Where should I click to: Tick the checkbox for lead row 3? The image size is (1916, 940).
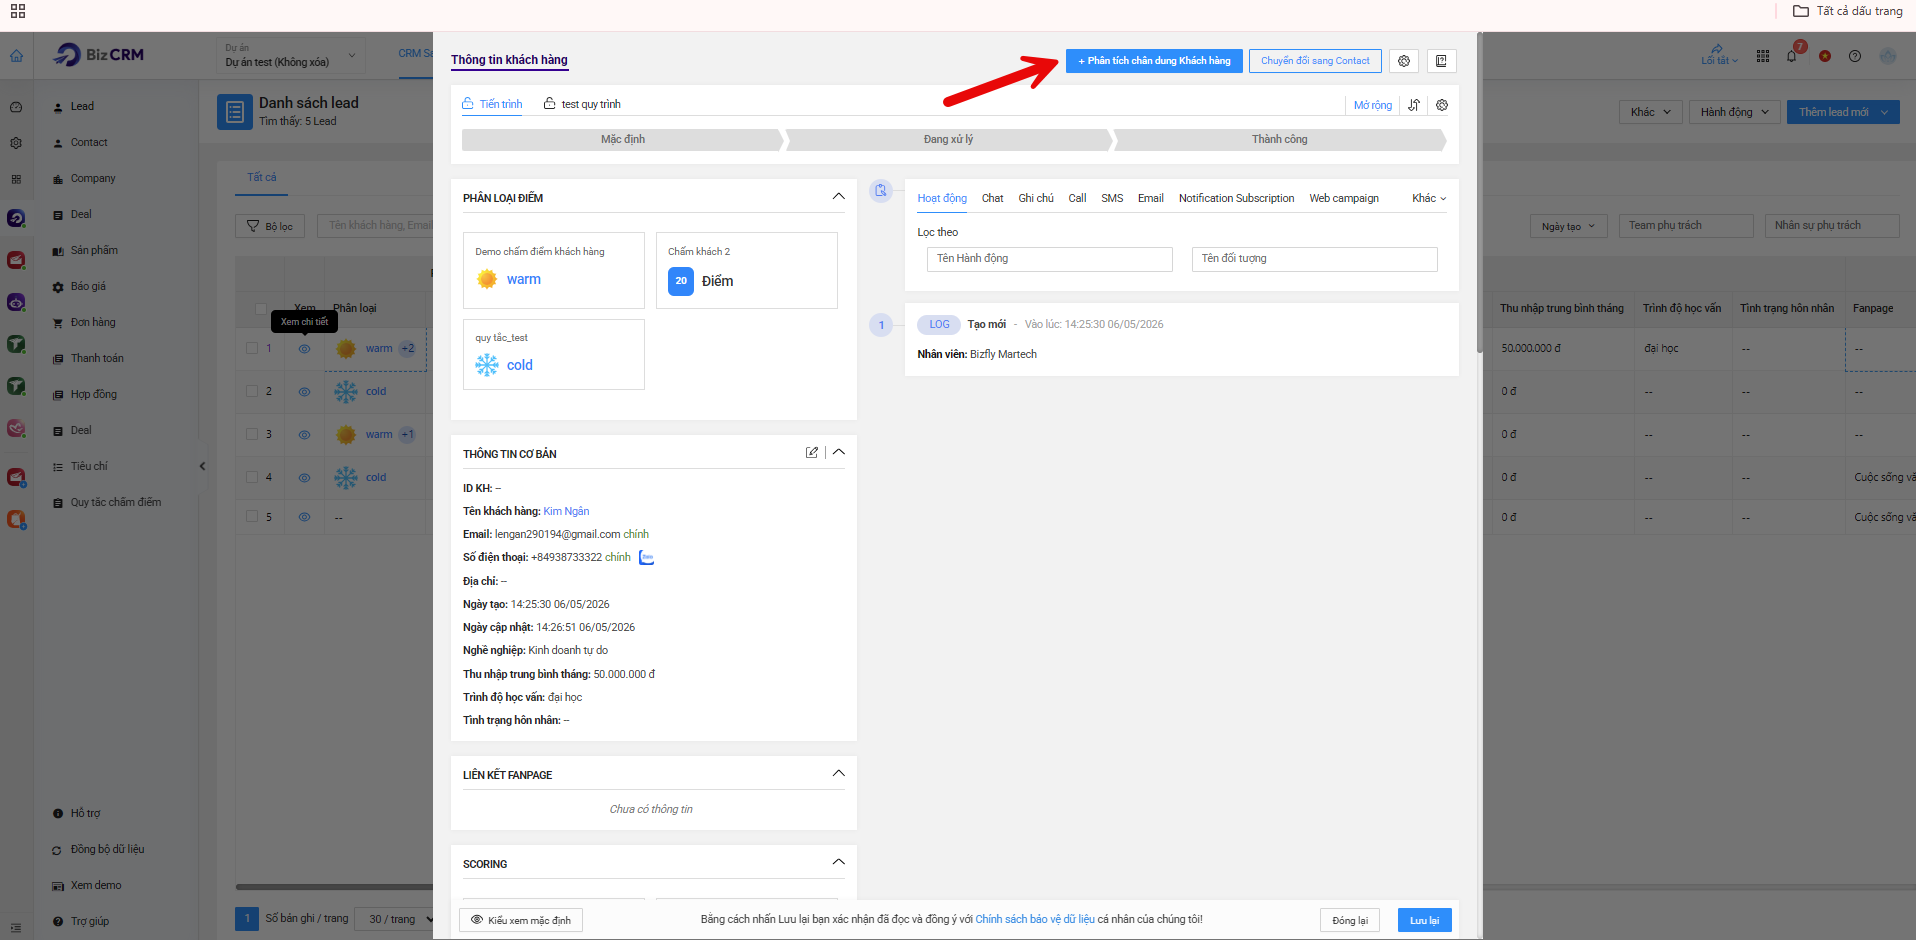[252, 434]
